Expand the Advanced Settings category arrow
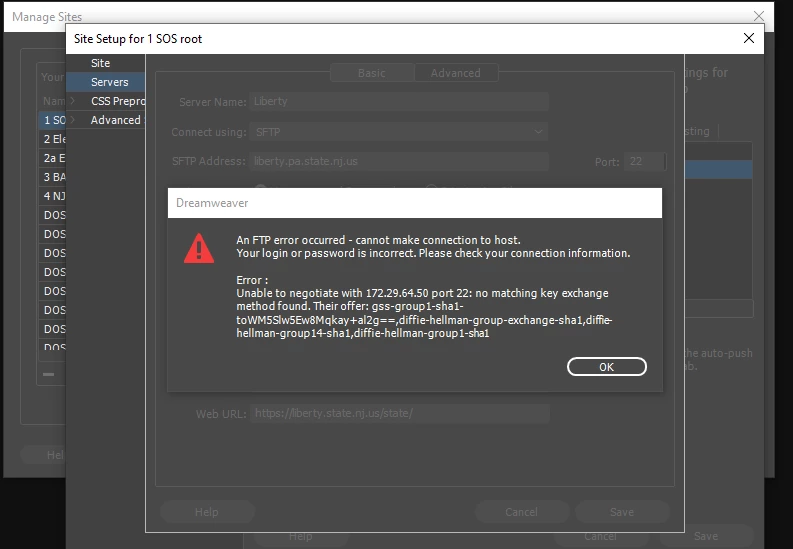Screen dimensions: 793x549 point(73,120)
